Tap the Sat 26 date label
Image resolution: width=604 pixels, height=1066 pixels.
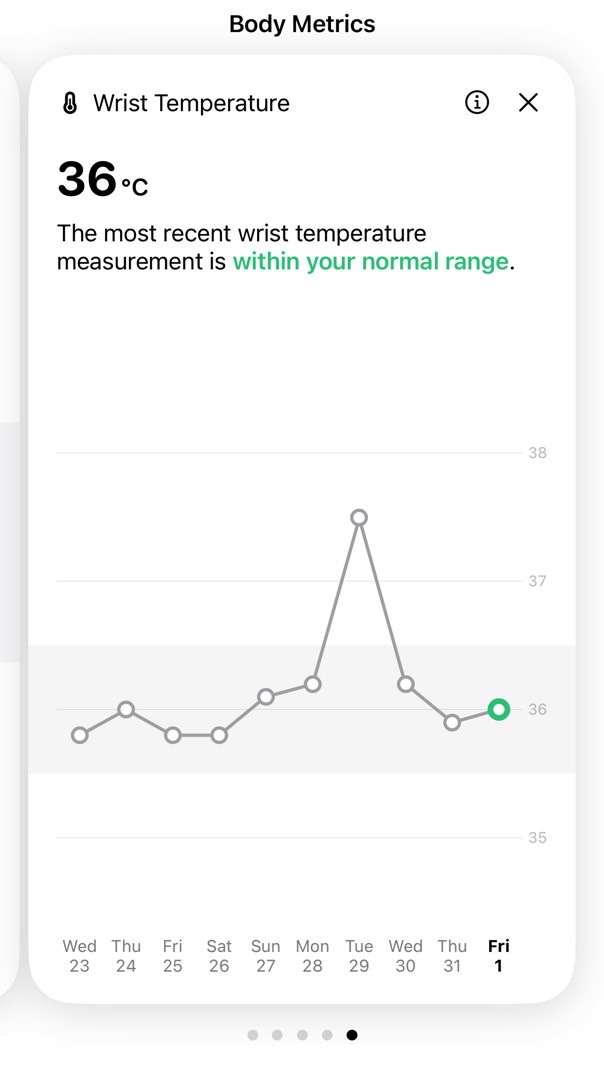219,955
